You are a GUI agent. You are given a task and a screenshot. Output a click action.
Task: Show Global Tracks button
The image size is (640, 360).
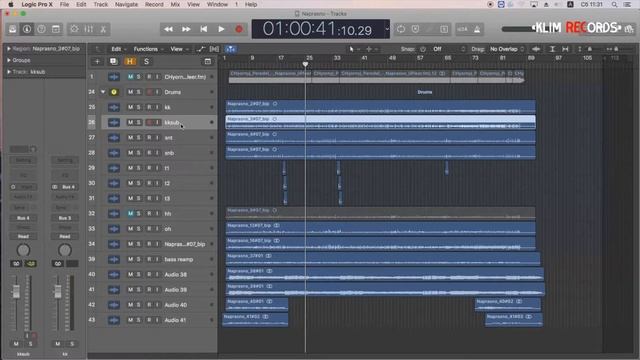coord(208,62)
